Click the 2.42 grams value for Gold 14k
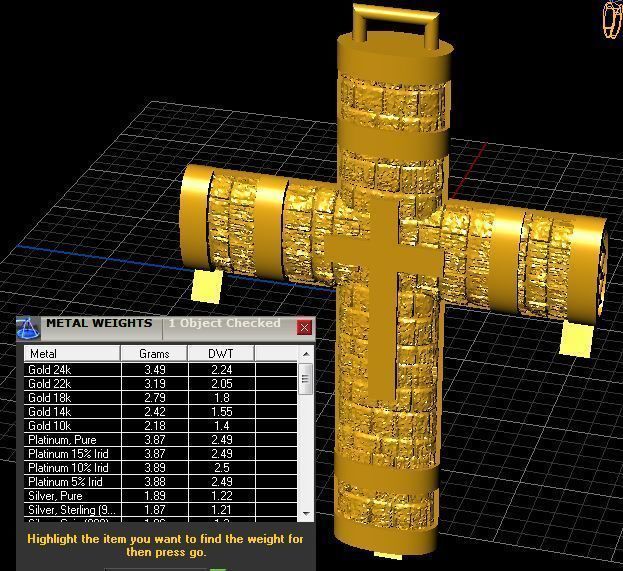 [x=155, y=412]
